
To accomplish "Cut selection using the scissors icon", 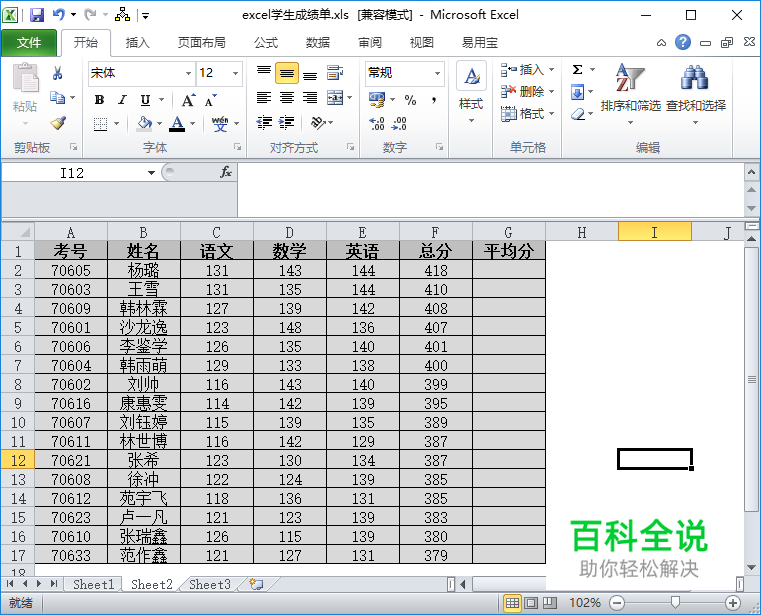I will [x=57, y=73].
